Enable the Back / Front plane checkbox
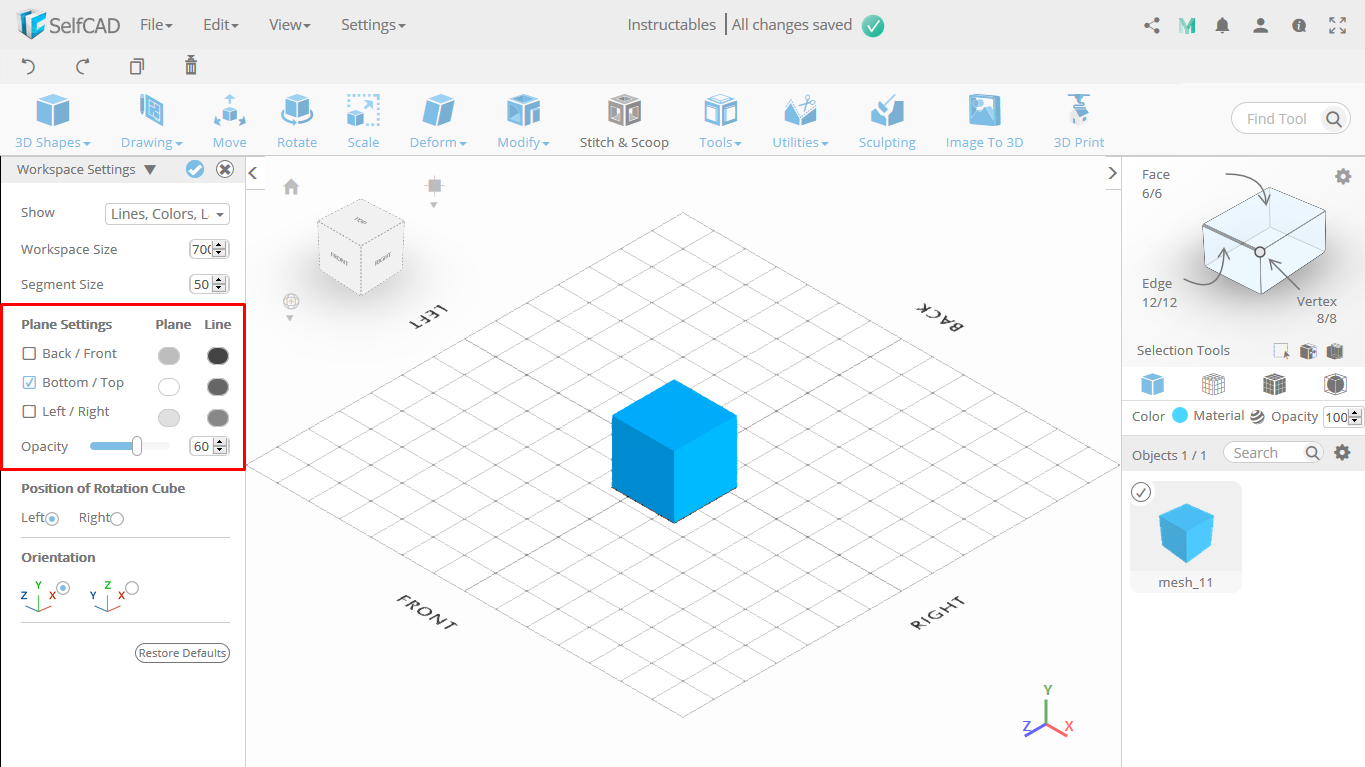 coord(29,354)
